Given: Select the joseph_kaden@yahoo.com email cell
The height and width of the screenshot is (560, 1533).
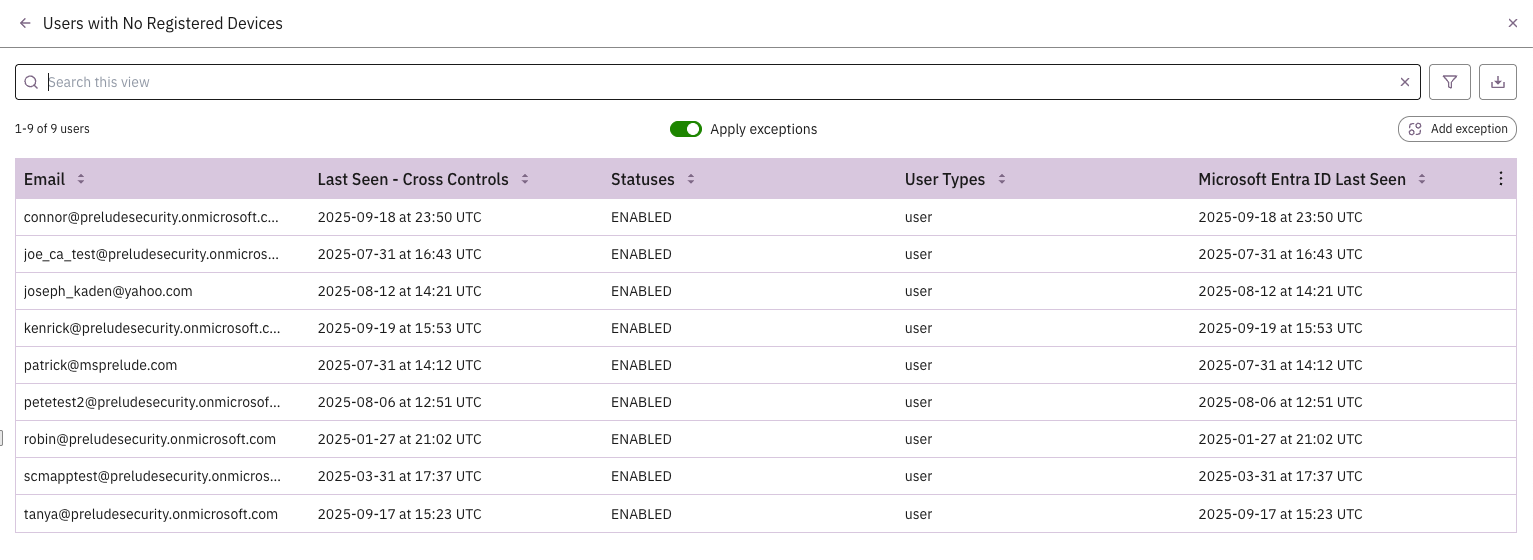Looking at the screenshot, I should [x=108, y=291].
